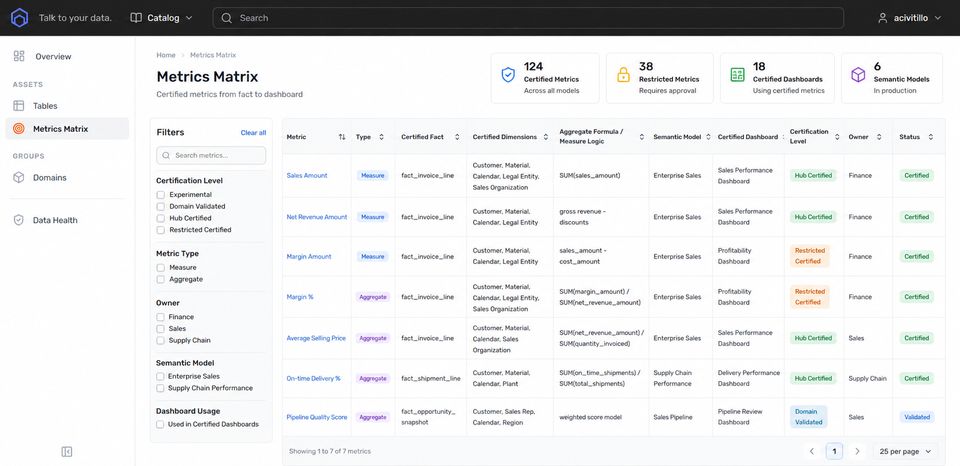Check the Enterprise Sales model filter
The width and height of the screenshot is (960, 466).
tap(160, 377)
